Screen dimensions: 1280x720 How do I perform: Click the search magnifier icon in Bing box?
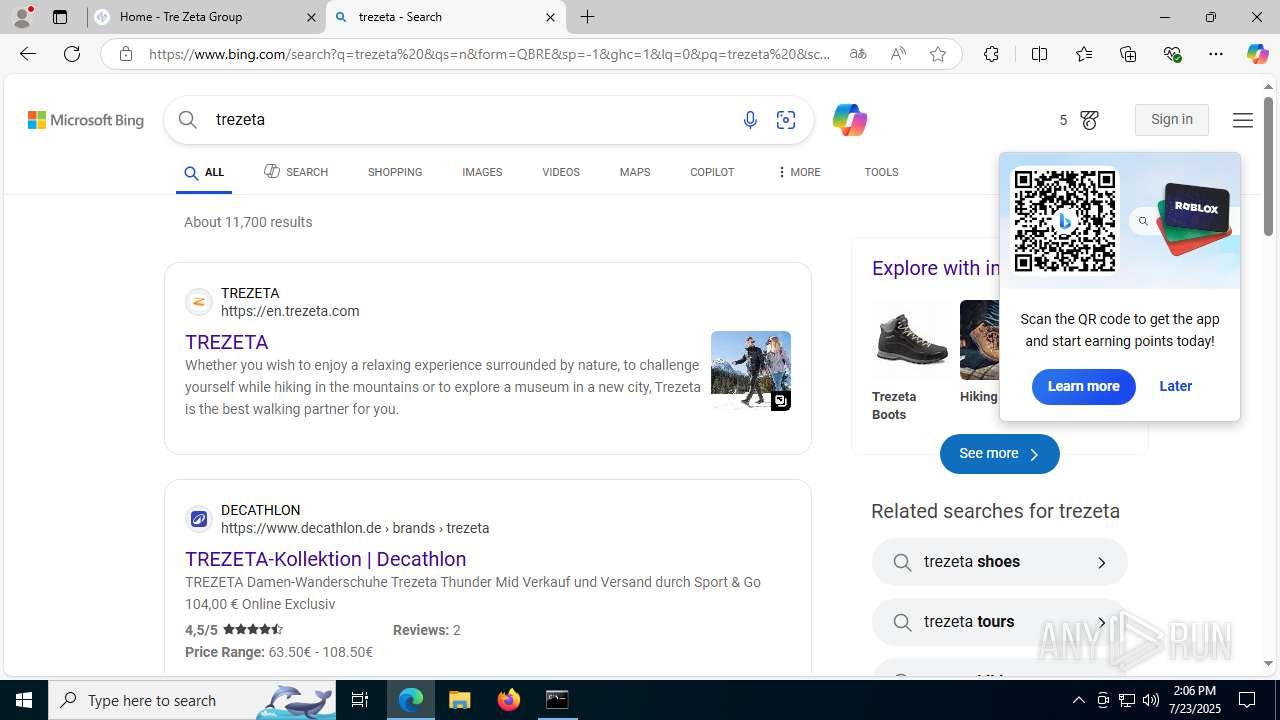pos(188,120)
